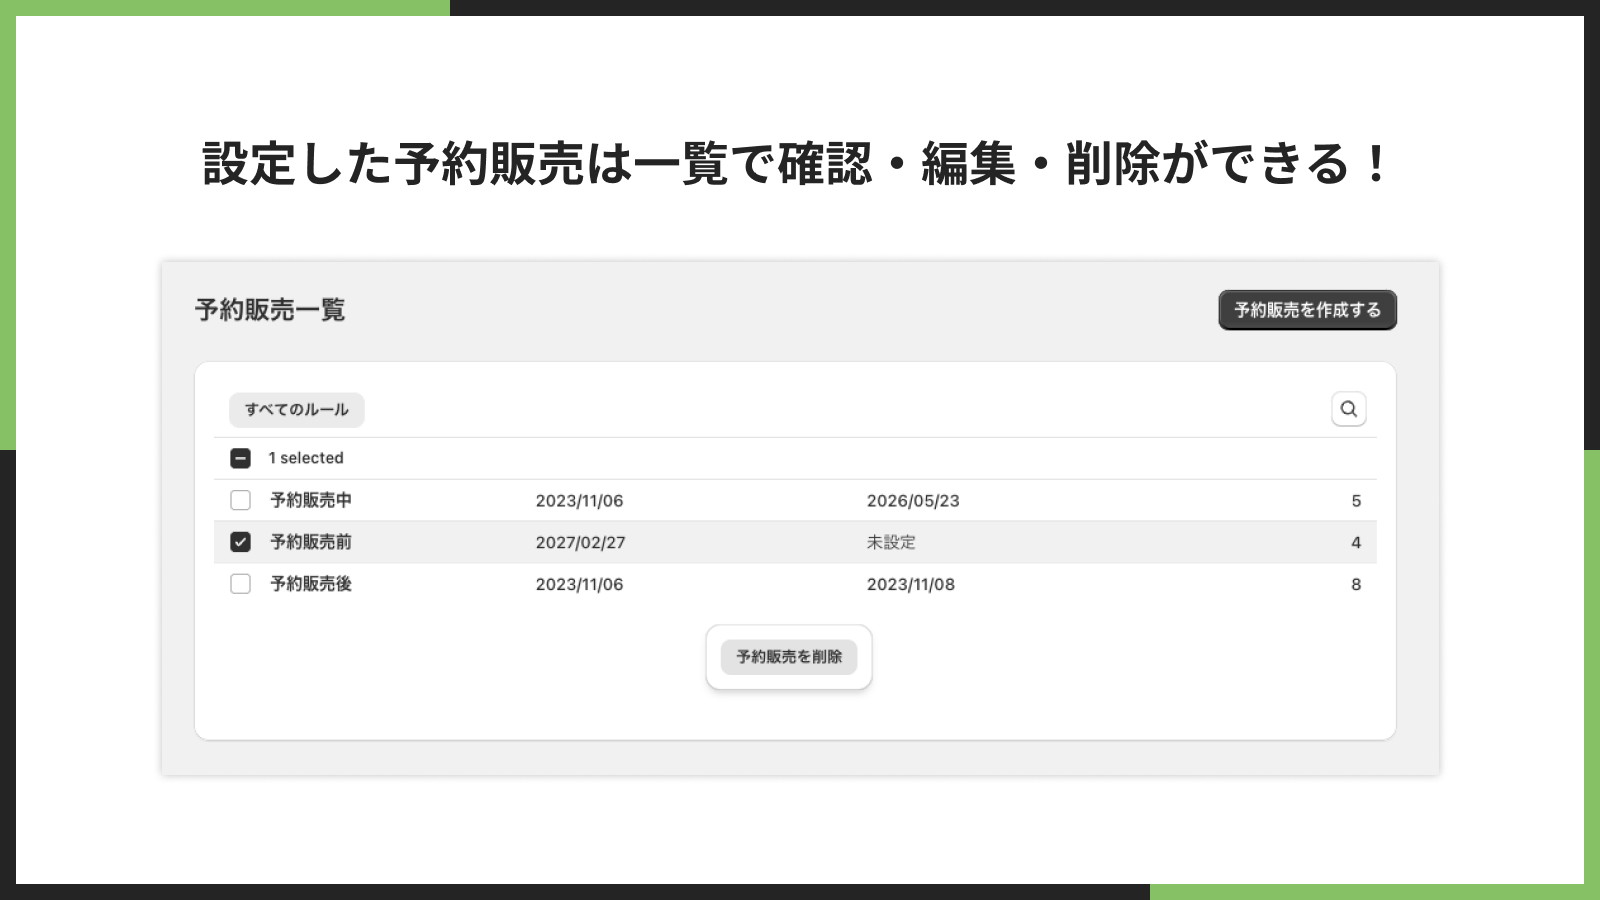
Task: Check the 予約販売後 row checkbox
Action: [x=240, y=584]
